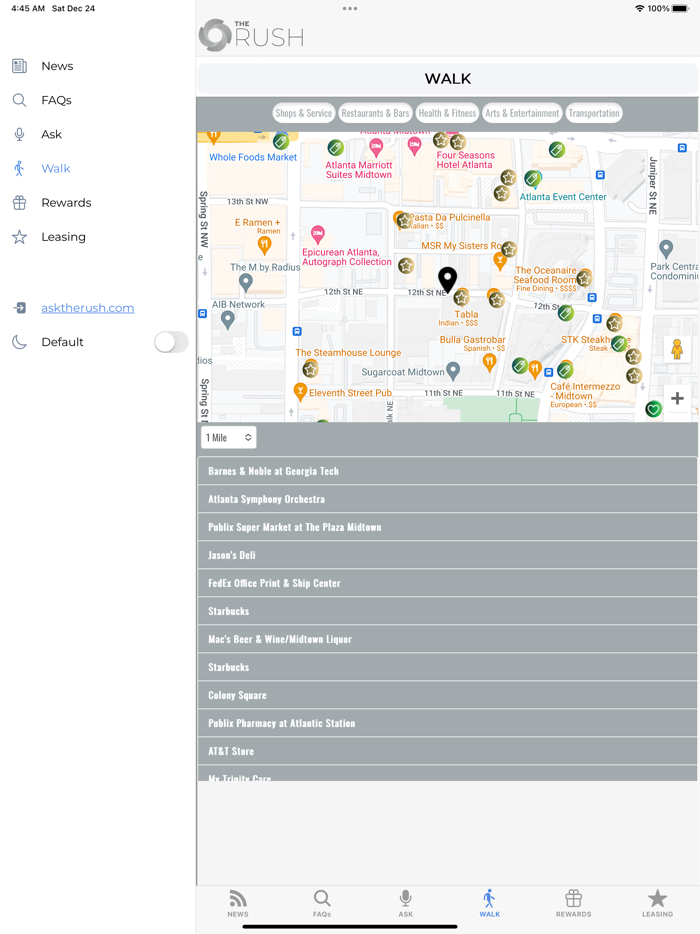The height and width of the screenshot is (934, 700).
Task: Open Publix Super Market at The Plaza Midtown
Action: tap(447, 527)
